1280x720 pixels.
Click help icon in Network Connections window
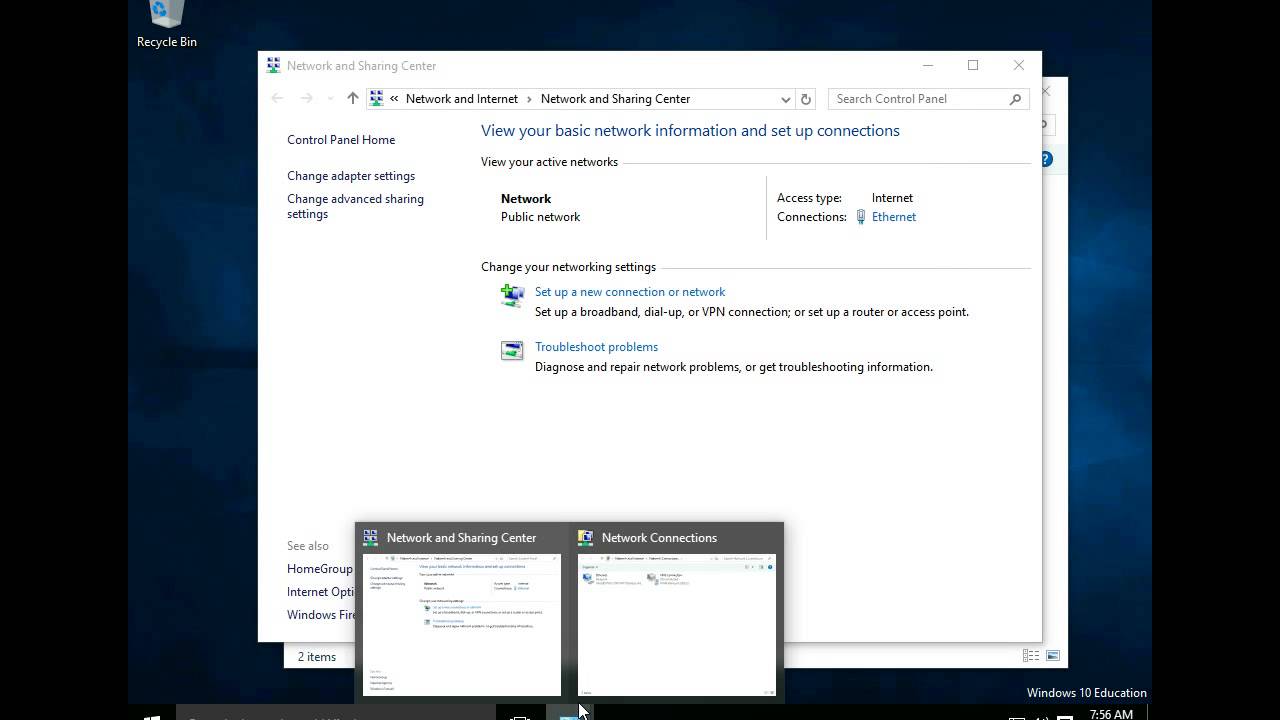click(1047, 159)
